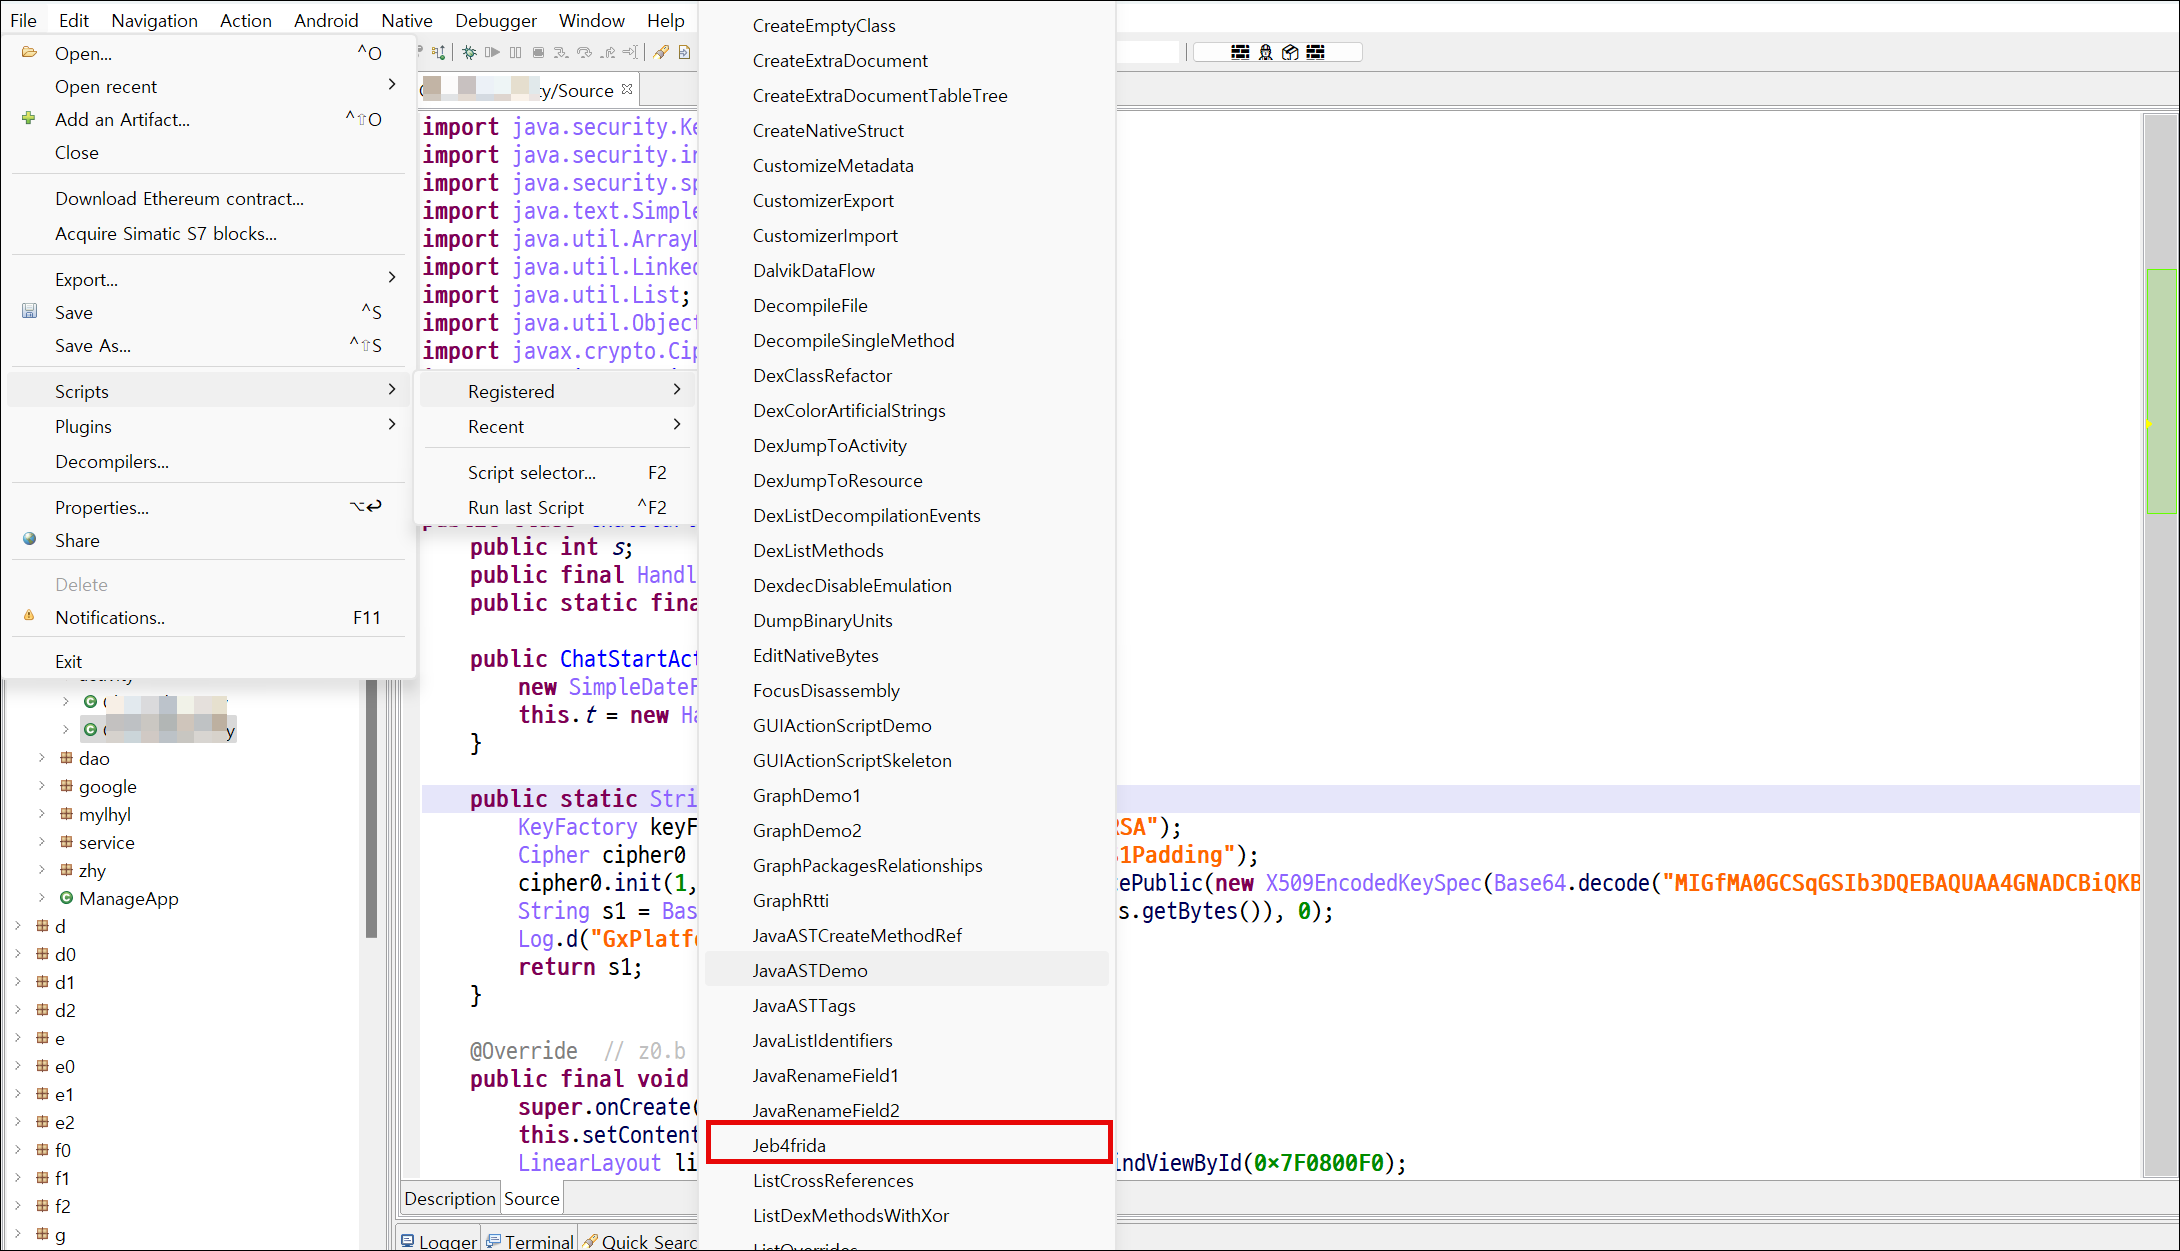The height and width of the screenshot is (1251, 2180).
Task: Open the Debugger menu
Action: 495,20
